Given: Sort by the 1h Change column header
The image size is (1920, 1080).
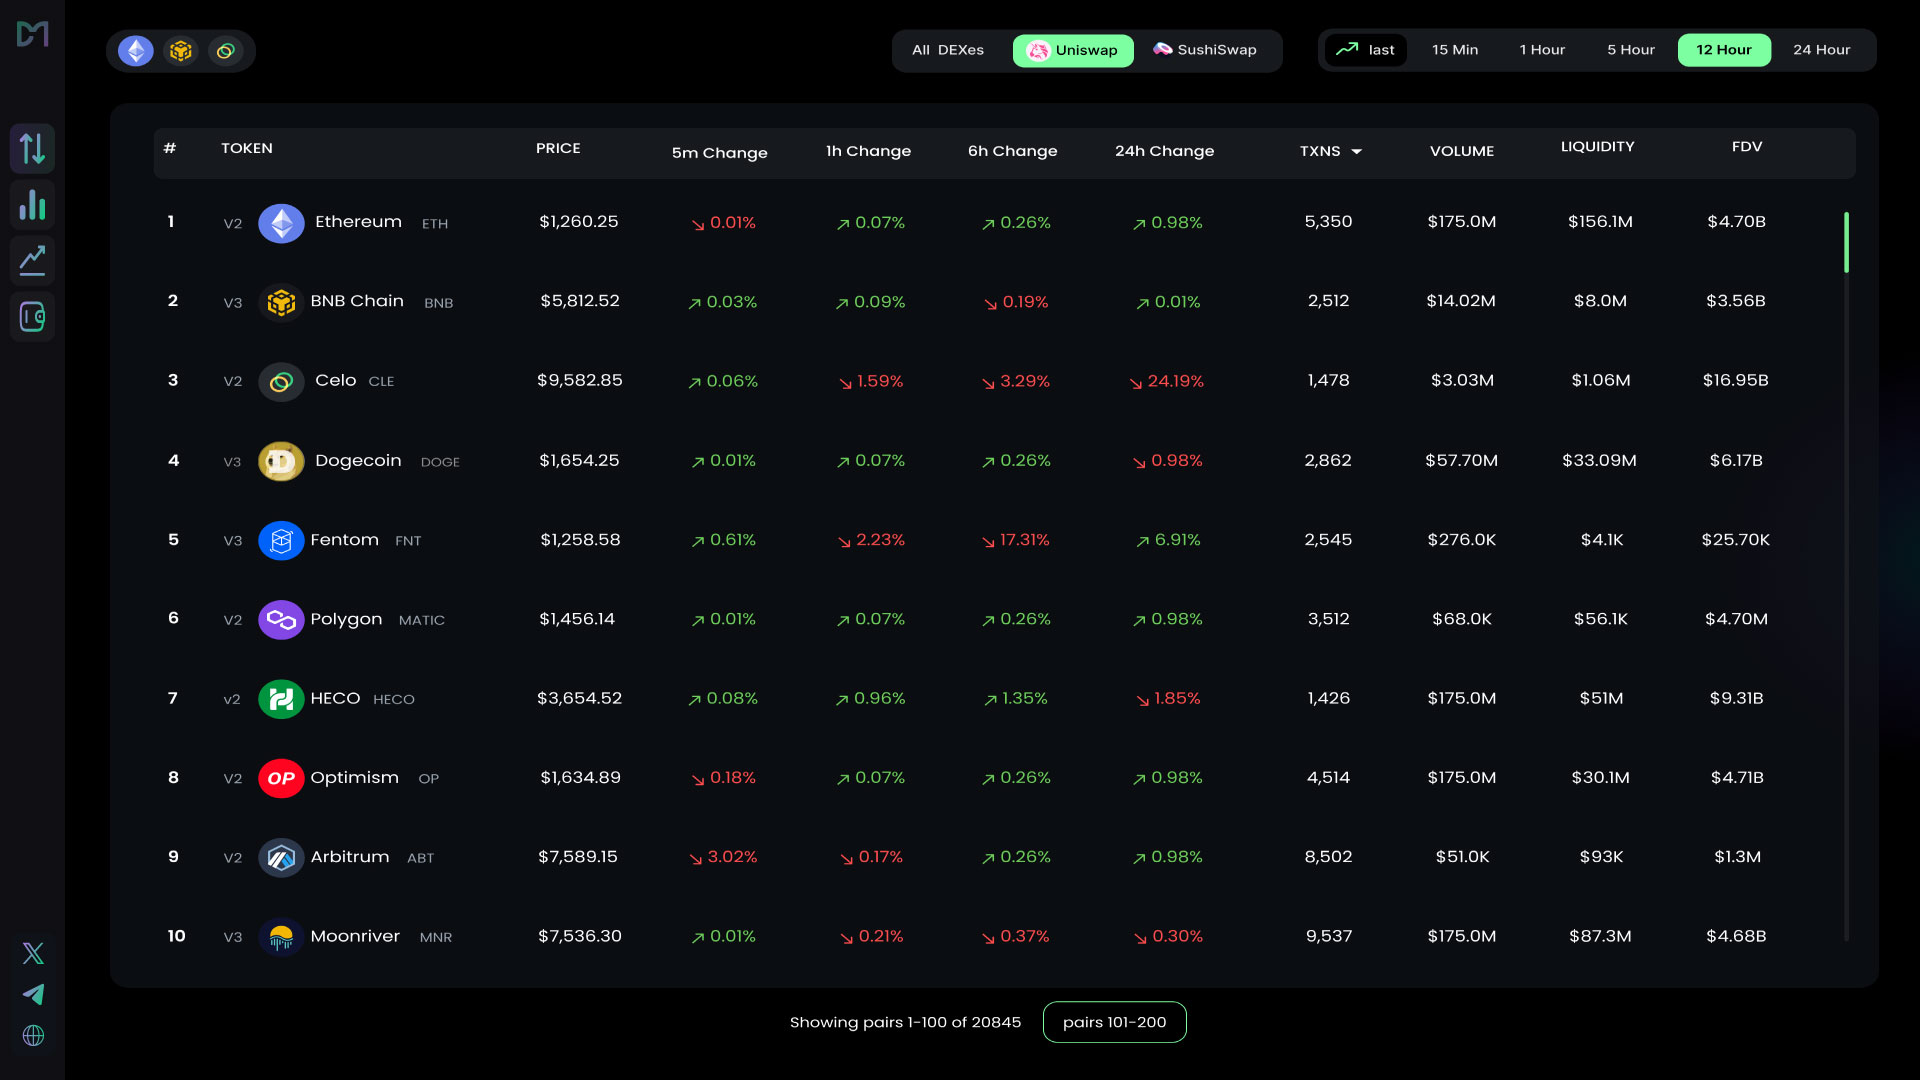Looking at the screenshot, I should 868,151.
